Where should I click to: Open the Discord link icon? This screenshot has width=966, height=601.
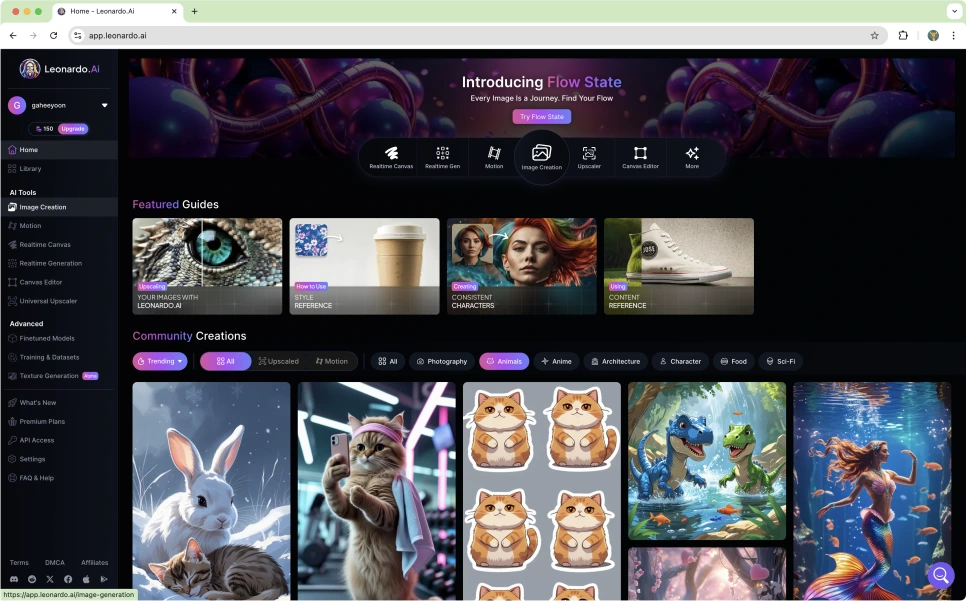point(14,579)
